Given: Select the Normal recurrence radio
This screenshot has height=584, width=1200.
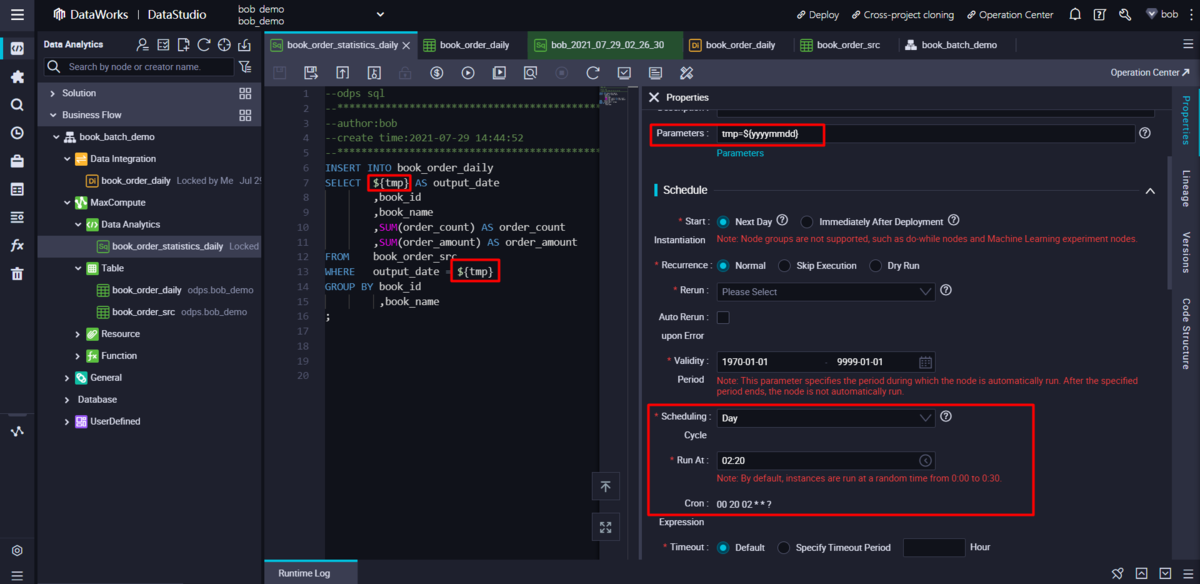Looking at the screenshot, I should coord(723,266).
